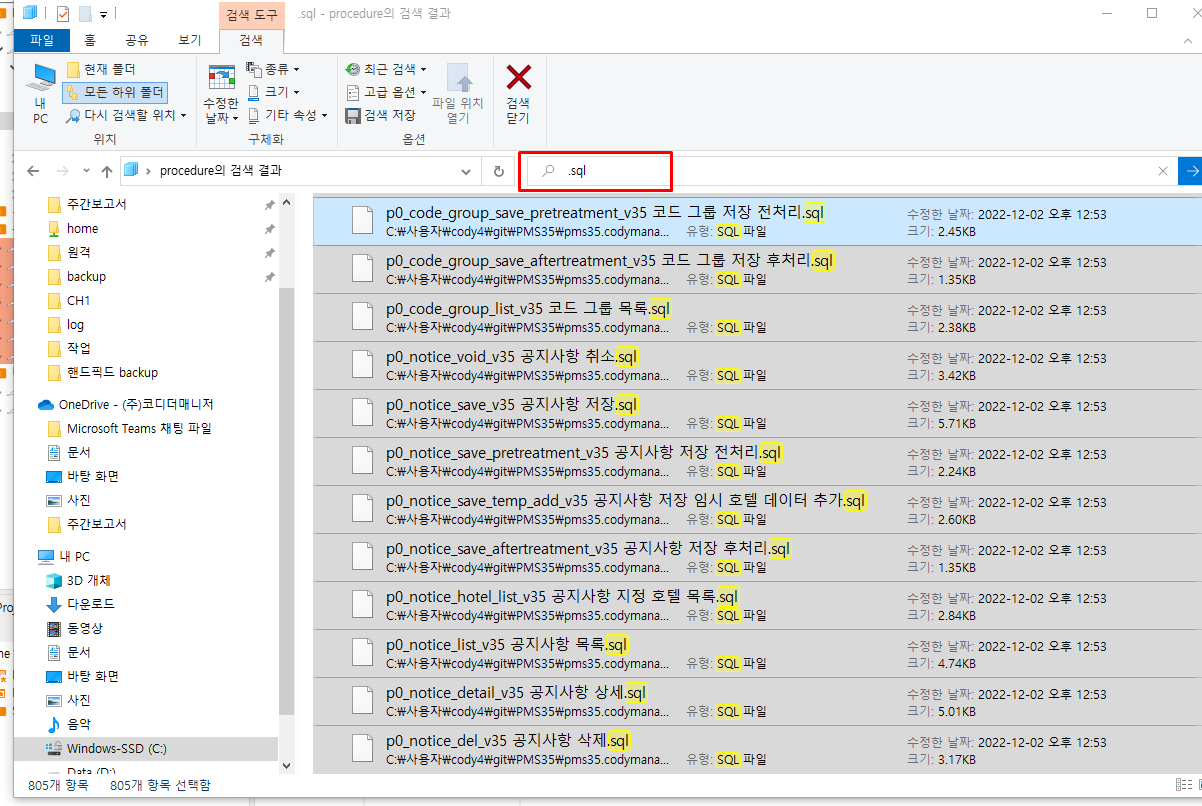This screenshot has width=1202, height=806.
Task: Open 다시 검색할 위치 dropdown
Action: click(x=126, y=115)
